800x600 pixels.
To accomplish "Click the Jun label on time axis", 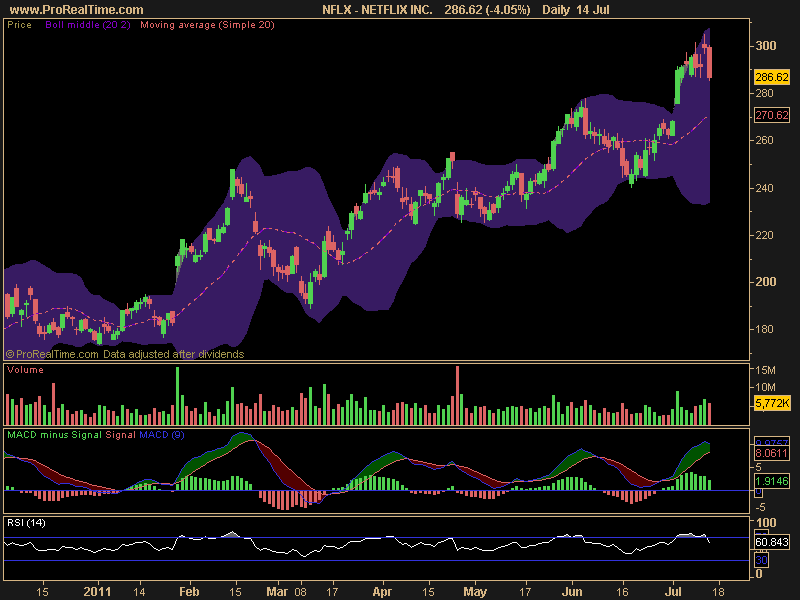I will (572, 591).
